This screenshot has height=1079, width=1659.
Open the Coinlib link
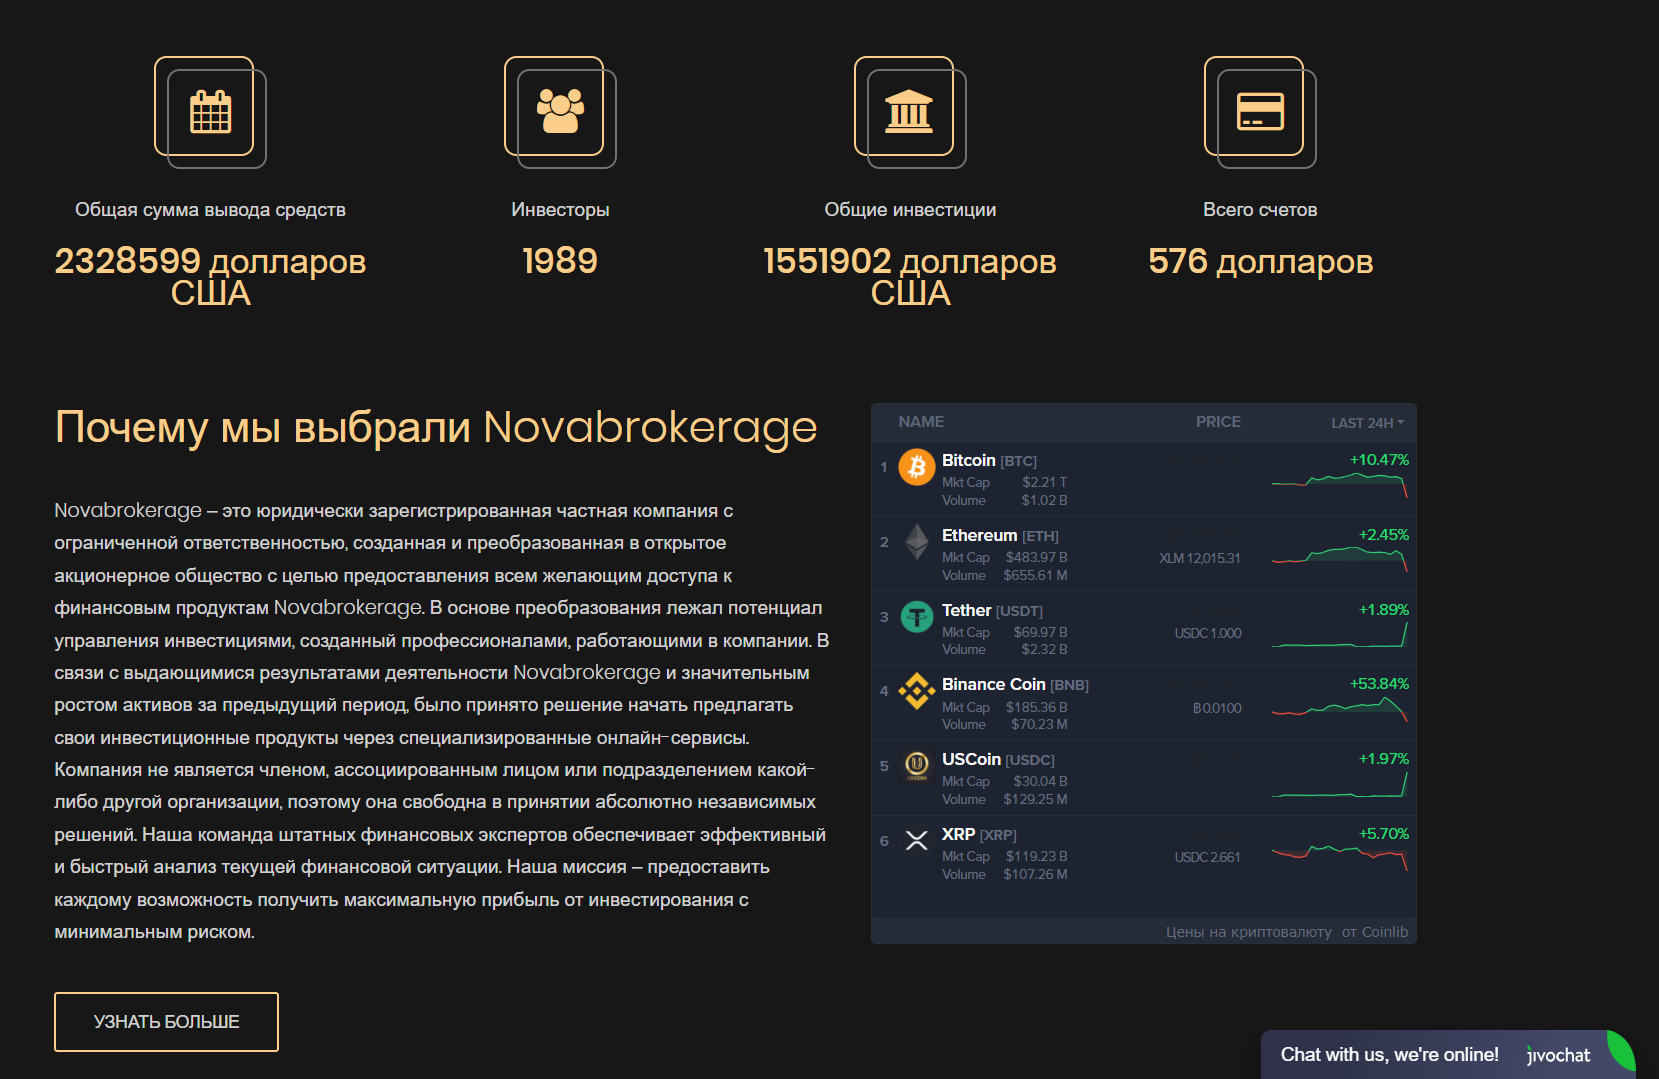click(1385, 931)
